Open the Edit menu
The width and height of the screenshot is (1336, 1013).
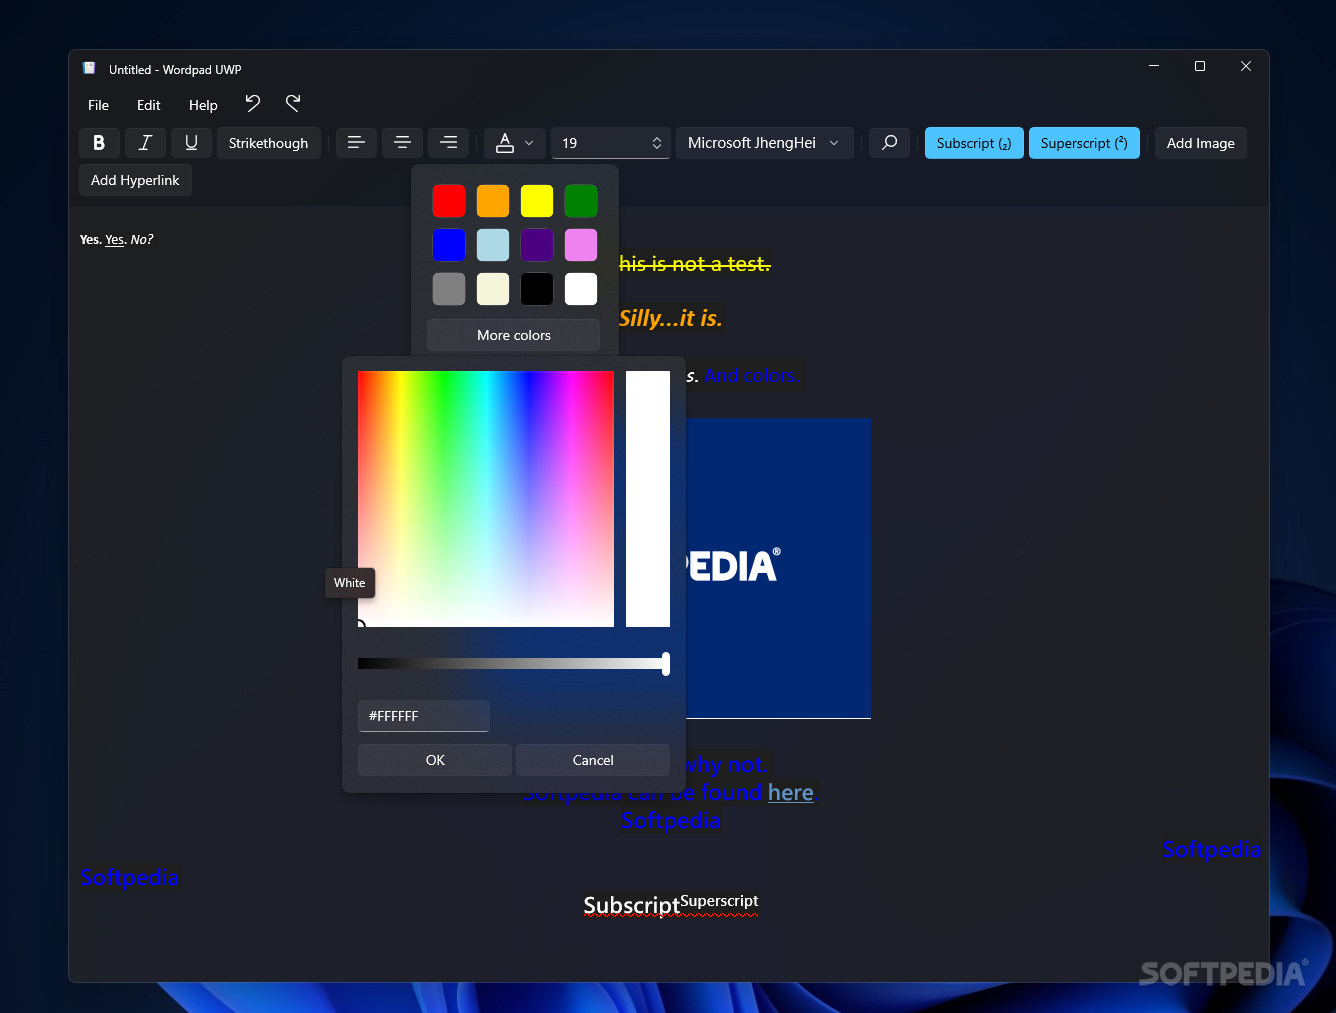[x=148, y=105]
